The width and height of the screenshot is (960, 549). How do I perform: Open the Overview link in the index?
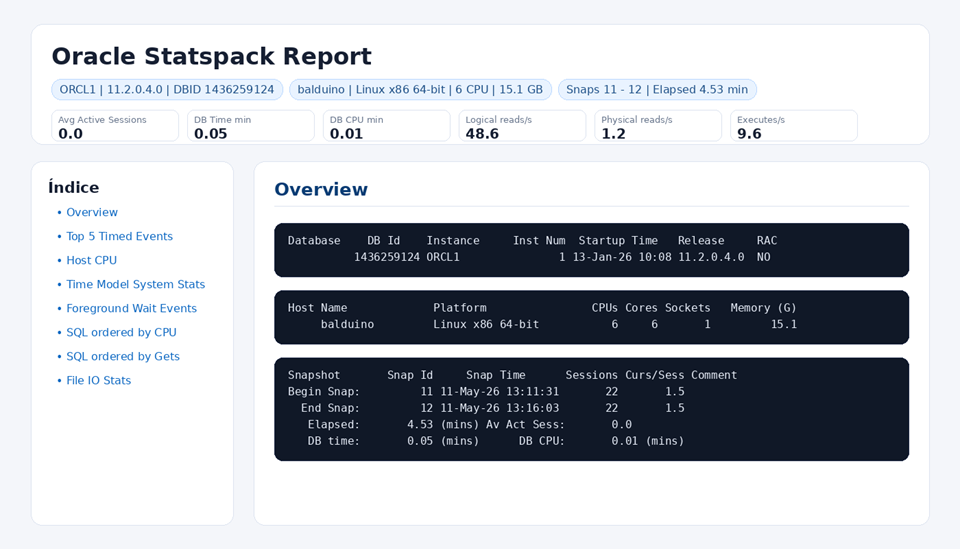92,212
